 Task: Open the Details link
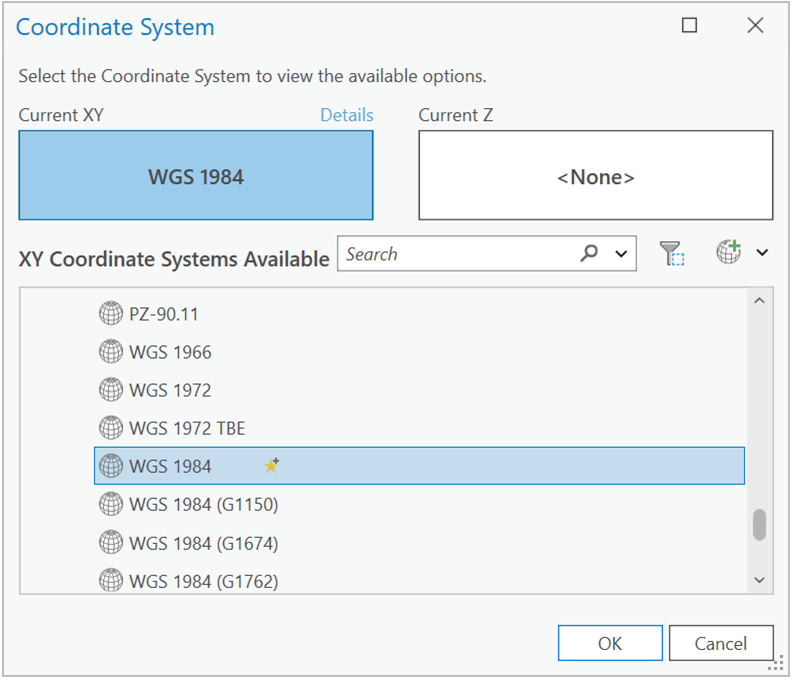click(346, 115)
